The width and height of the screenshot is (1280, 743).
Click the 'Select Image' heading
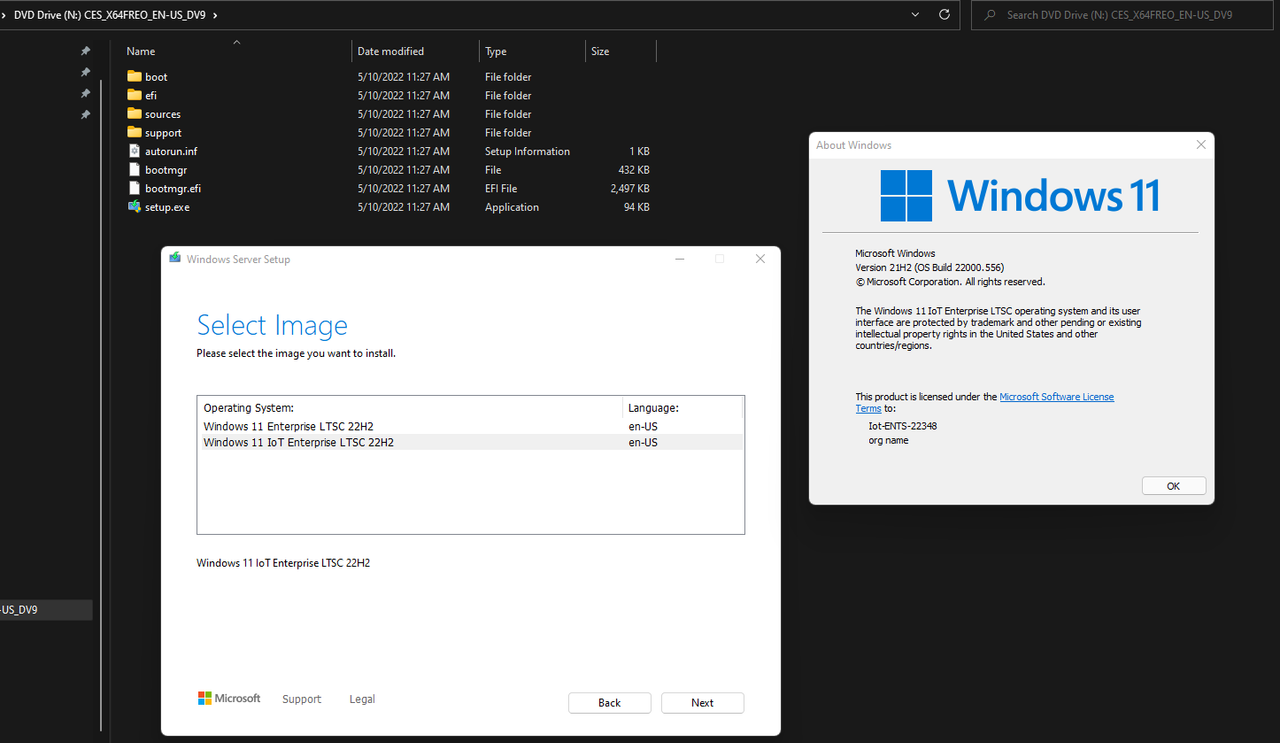tap(272, 325)
